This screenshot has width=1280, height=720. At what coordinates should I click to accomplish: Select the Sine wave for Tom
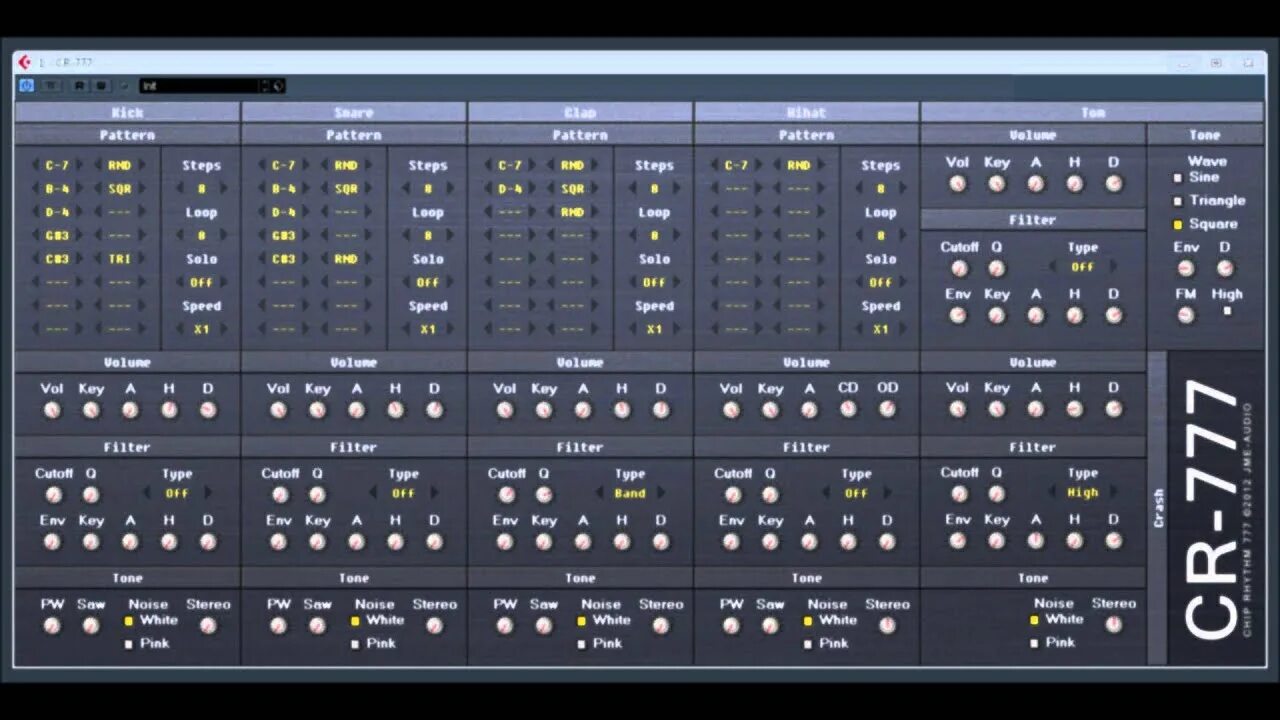(x=1178, y=178)
